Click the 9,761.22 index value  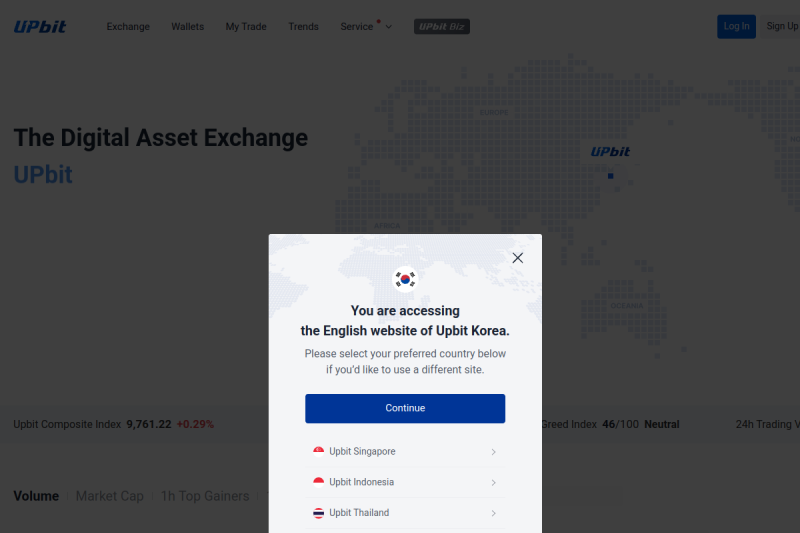[149, 424]
